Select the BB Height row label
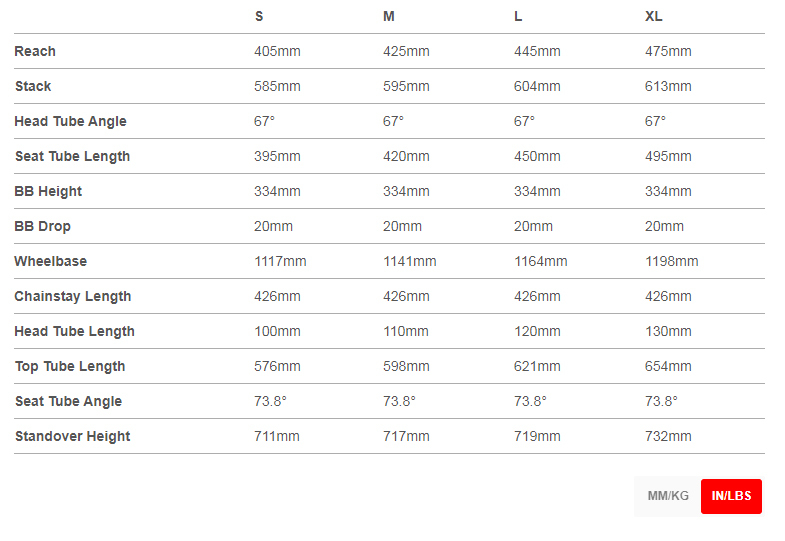 [x=48, y=191]
